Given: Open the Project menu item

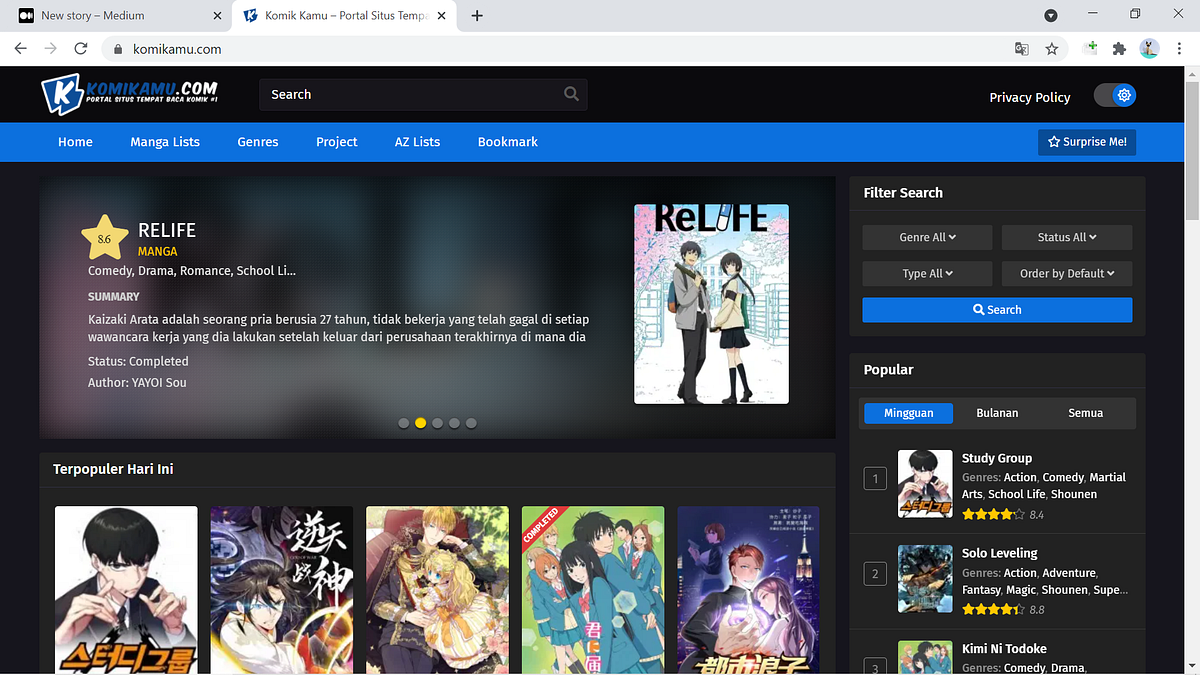Looking at the screenshot, I should coord(337,142).
